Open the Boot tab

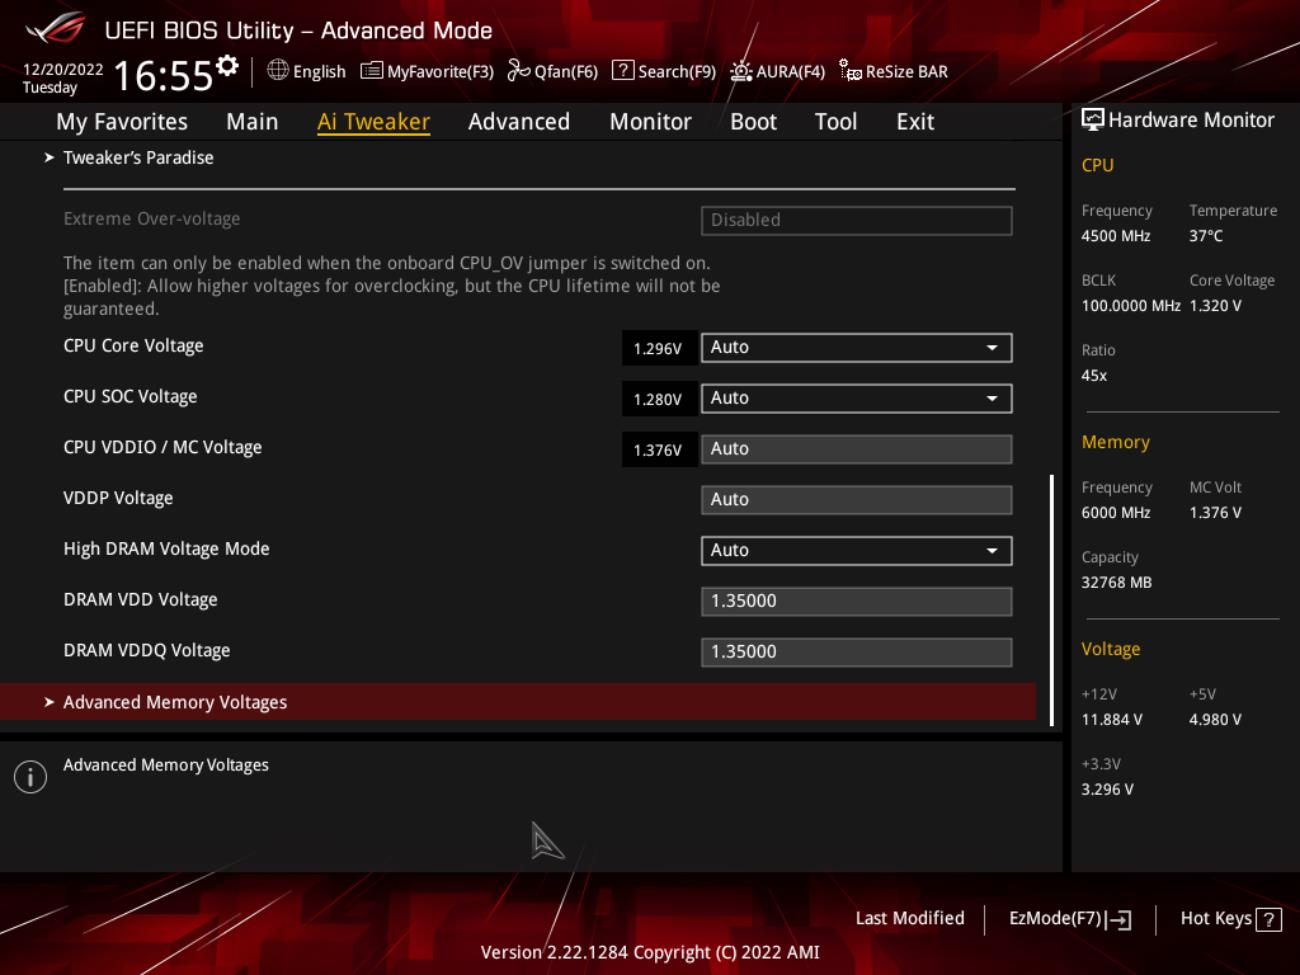(x=753, y=122)
